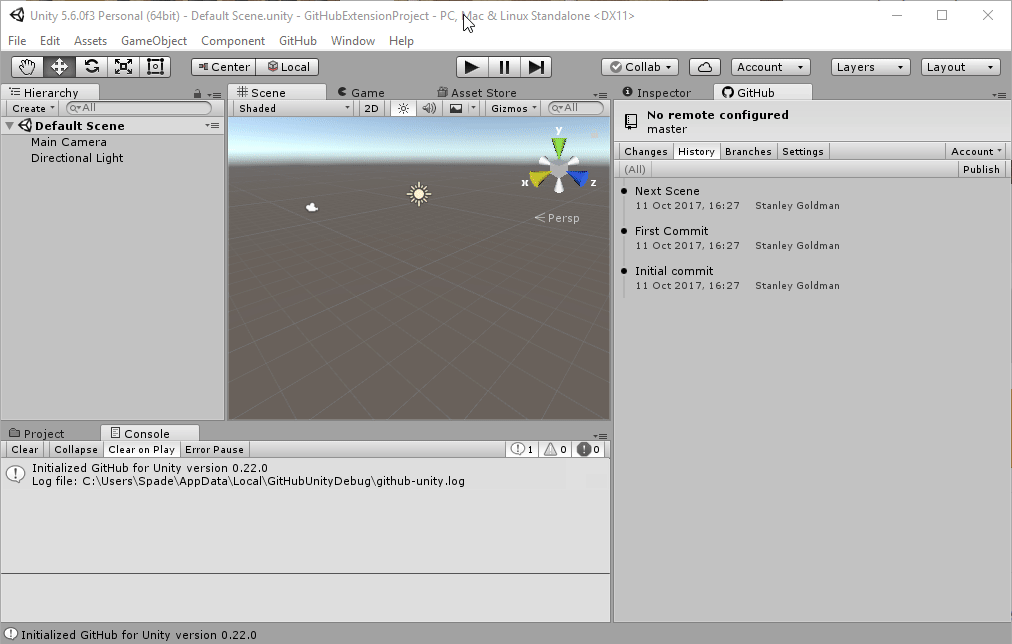Open the Create dropdown in Hierarchy
Viewport: 1012px width, 644px height.
[x=33, y=108]
